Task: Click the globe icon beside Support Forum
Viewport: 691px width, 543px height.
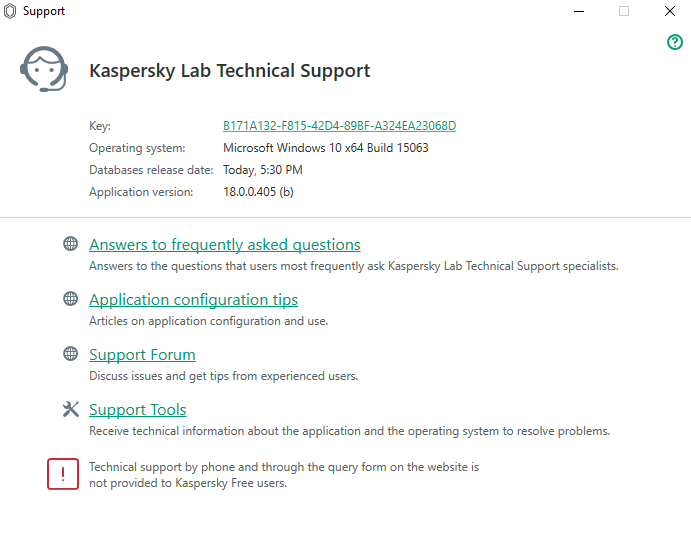Action: [71, 353]
